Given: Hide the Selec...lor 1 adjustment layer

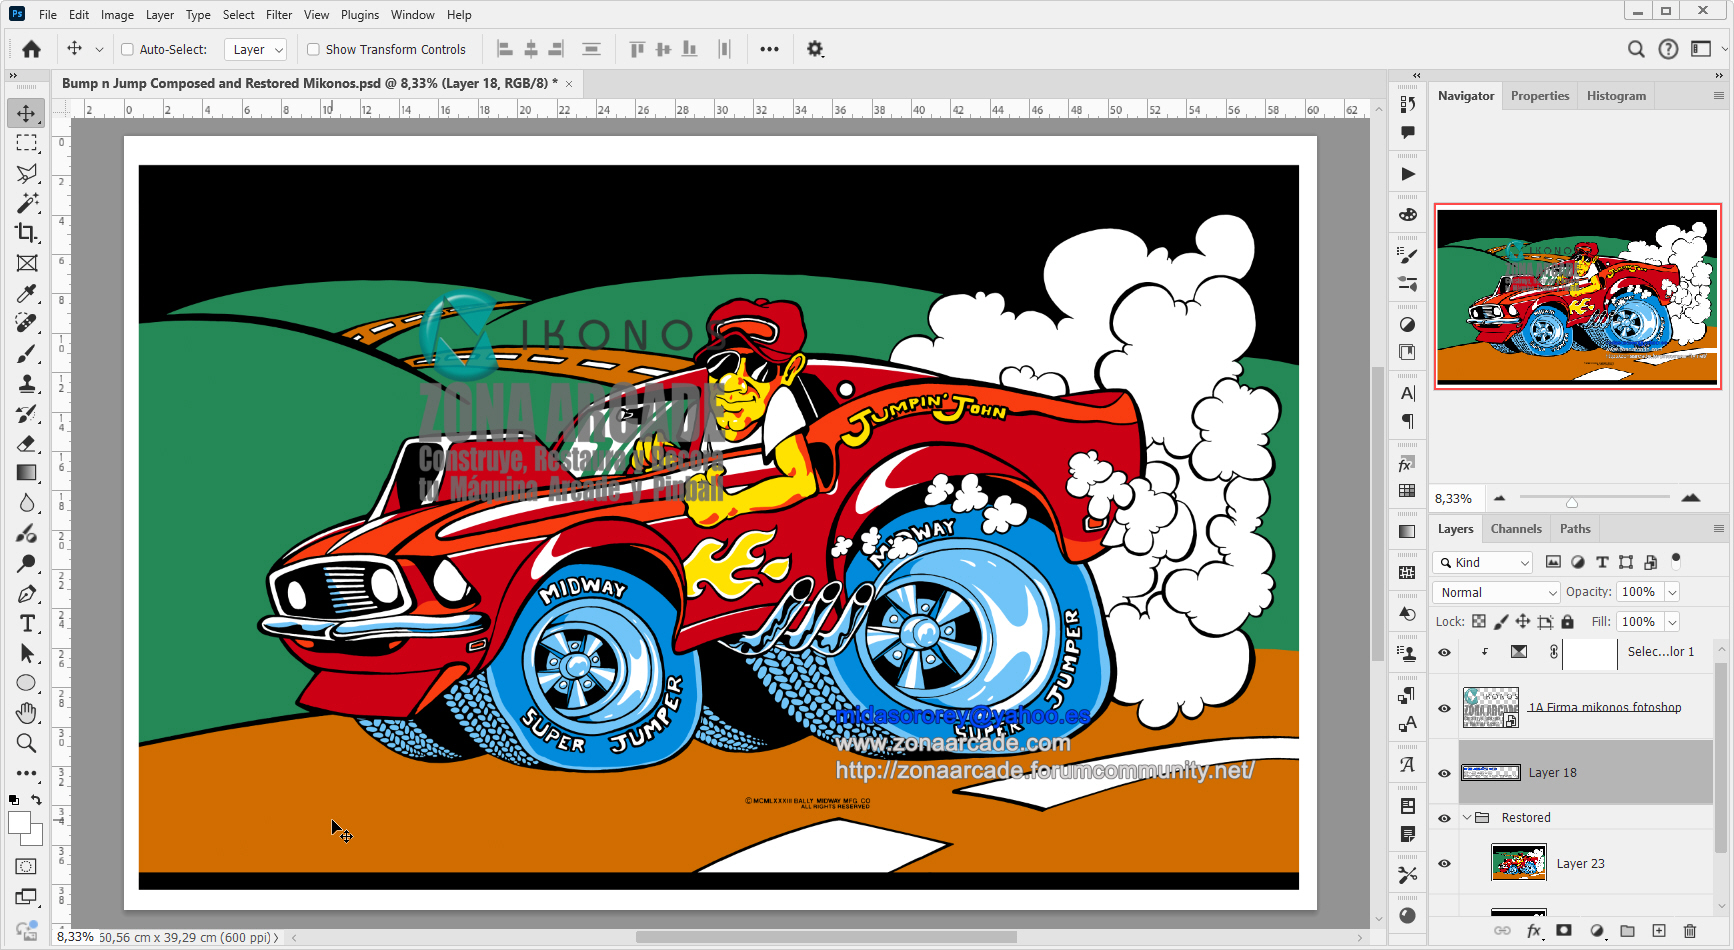Looking at the screenshot, I should point(1444,652).
